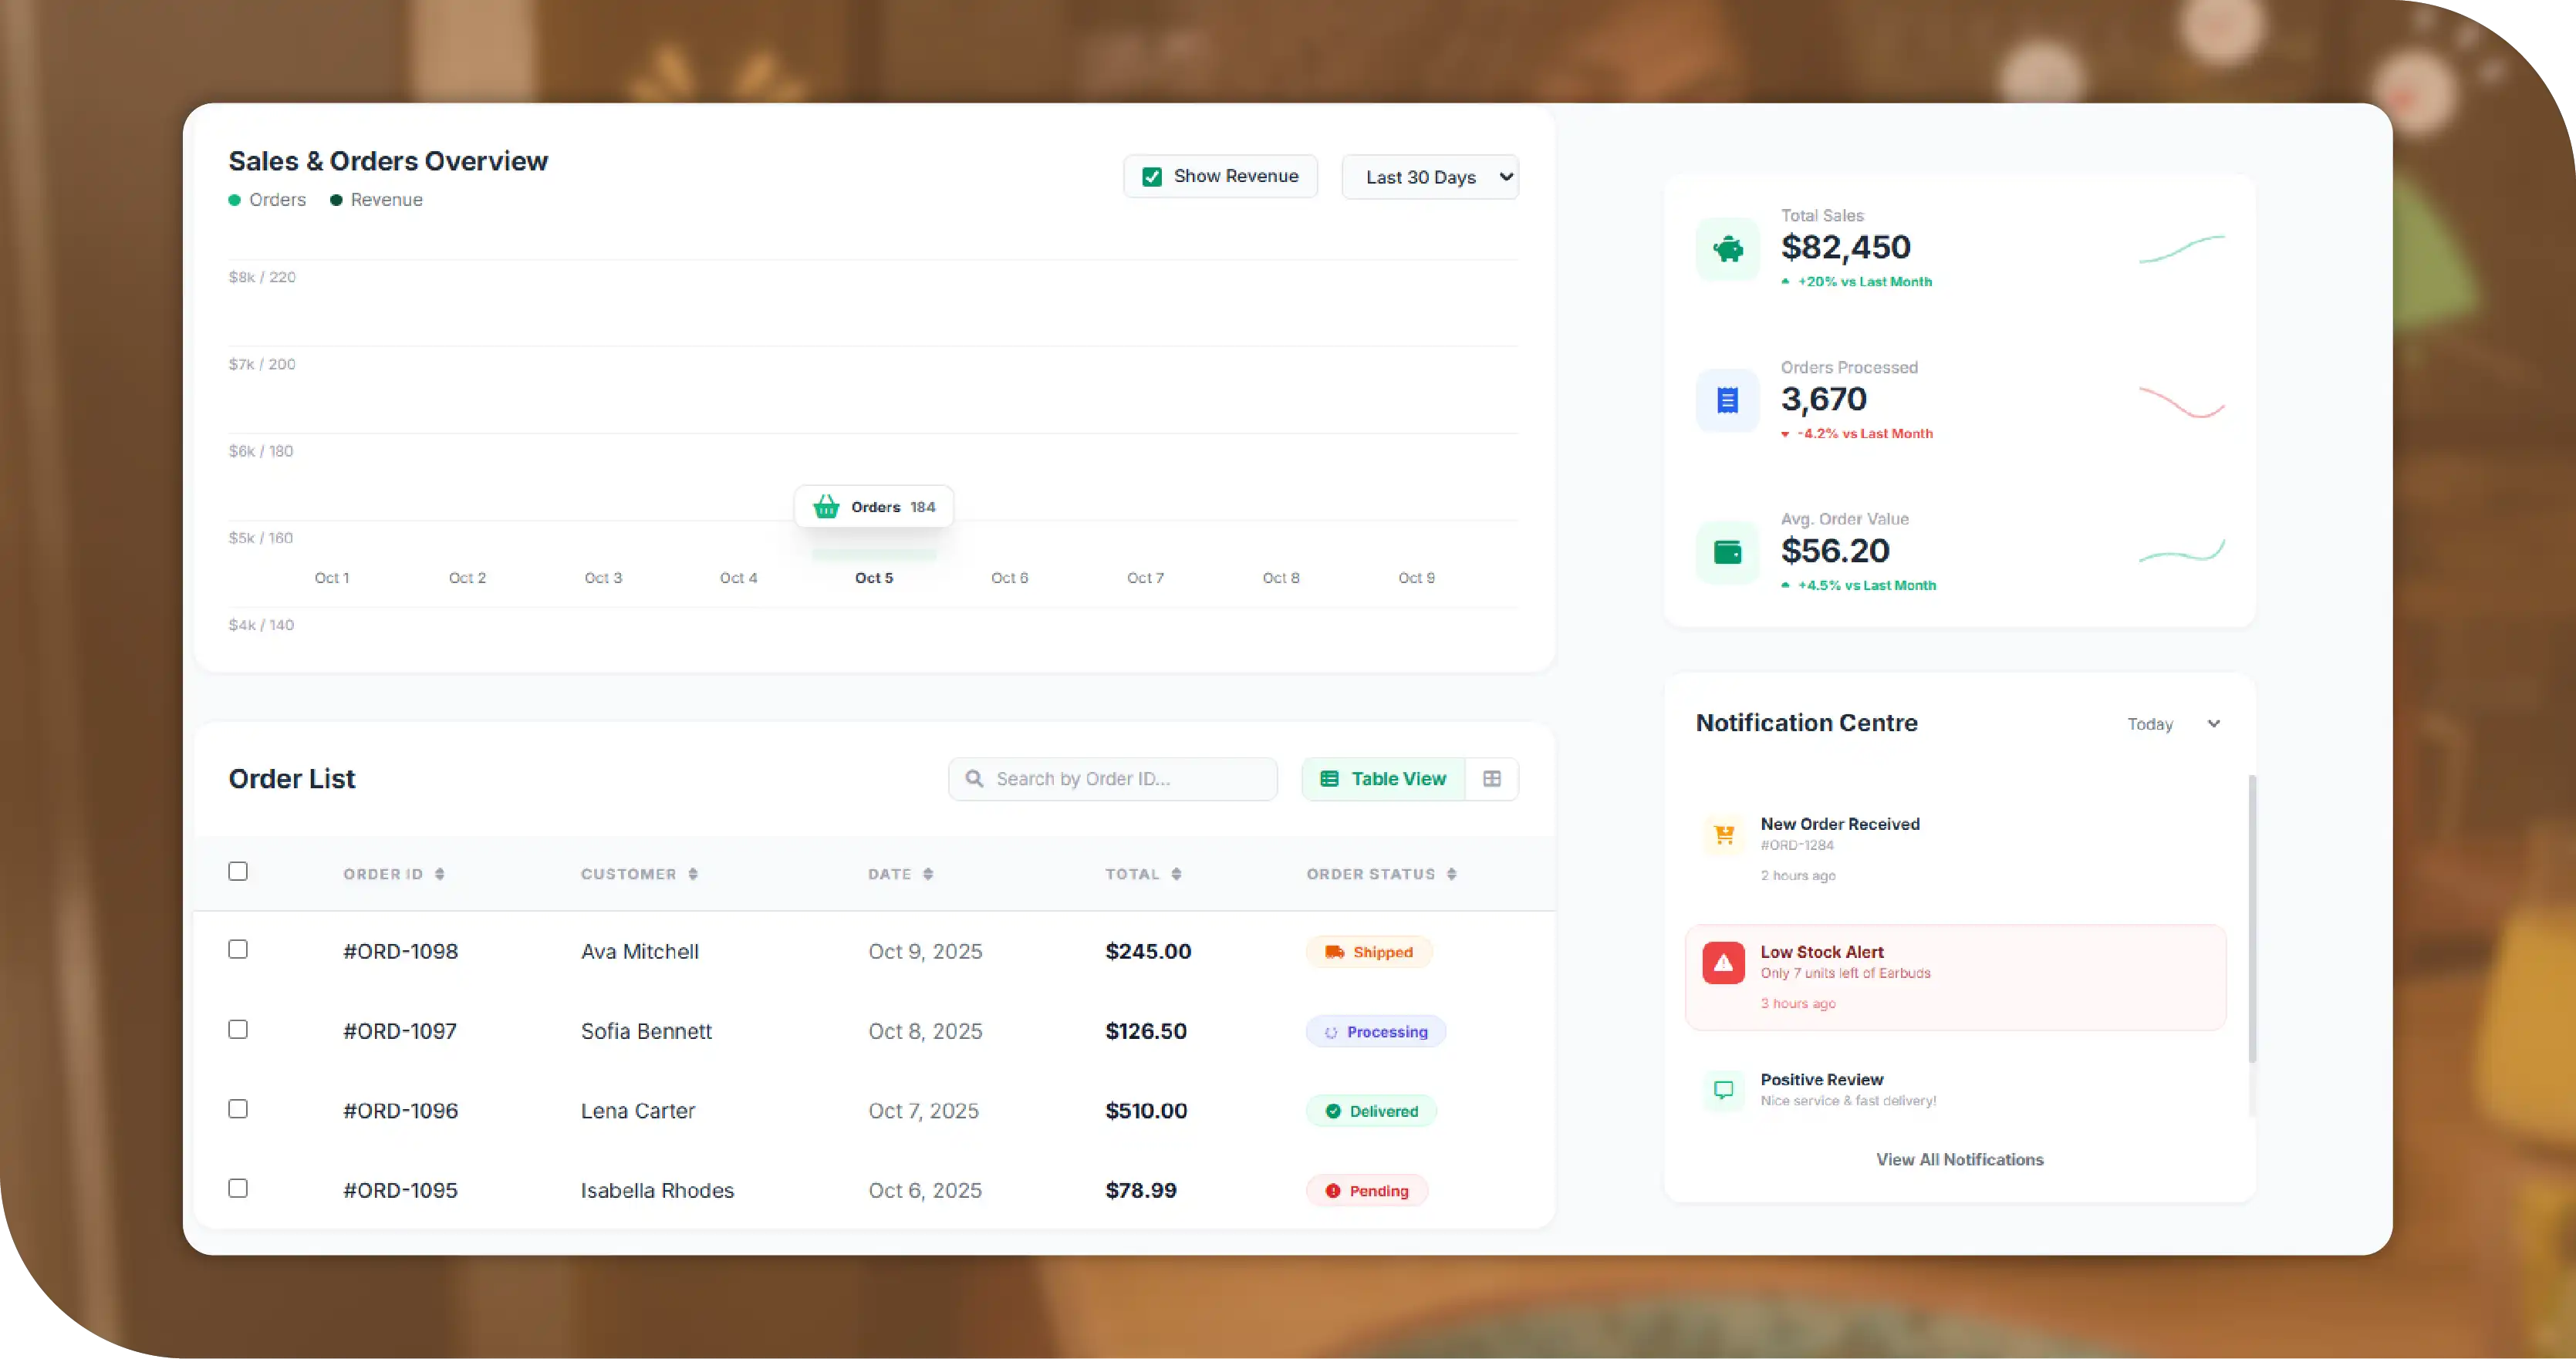Screen dimensions: 2576x1359
Task: Click order ID #ORD-1097
Action: click(400, 1032)
